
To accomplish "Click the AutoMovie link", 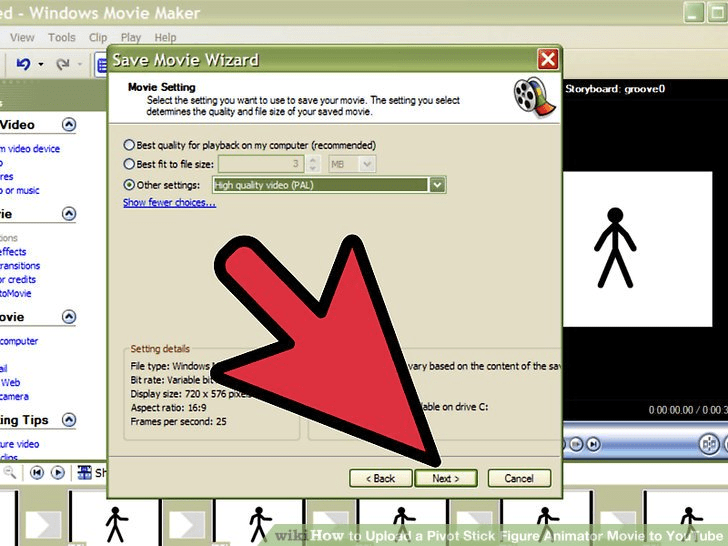I will click(x=16, y=293).
